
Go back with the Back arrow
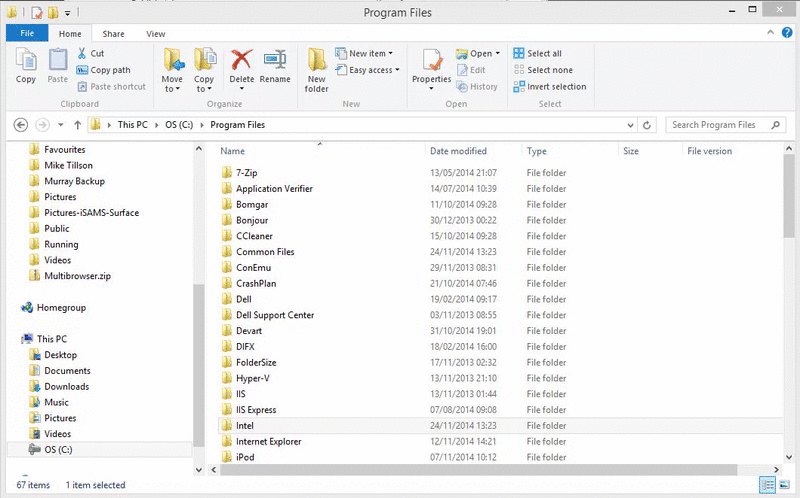[20, 125]
